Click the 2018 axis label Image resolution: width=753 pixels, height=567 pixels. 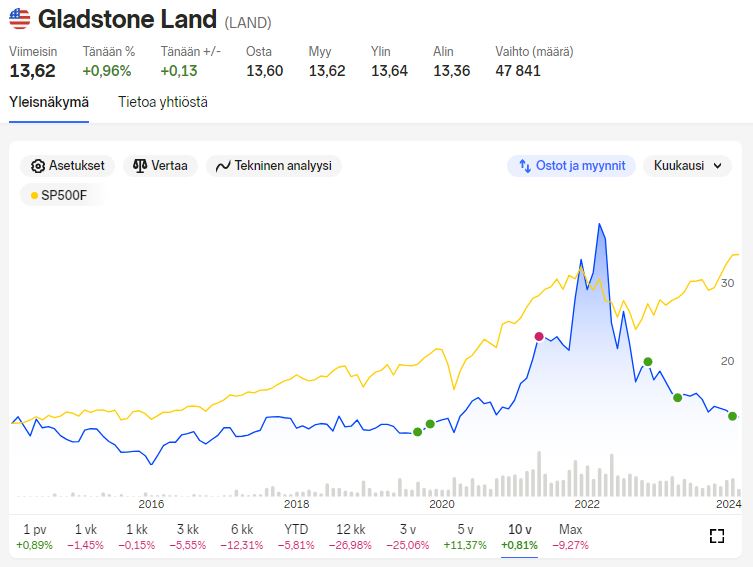coord(296,504)
